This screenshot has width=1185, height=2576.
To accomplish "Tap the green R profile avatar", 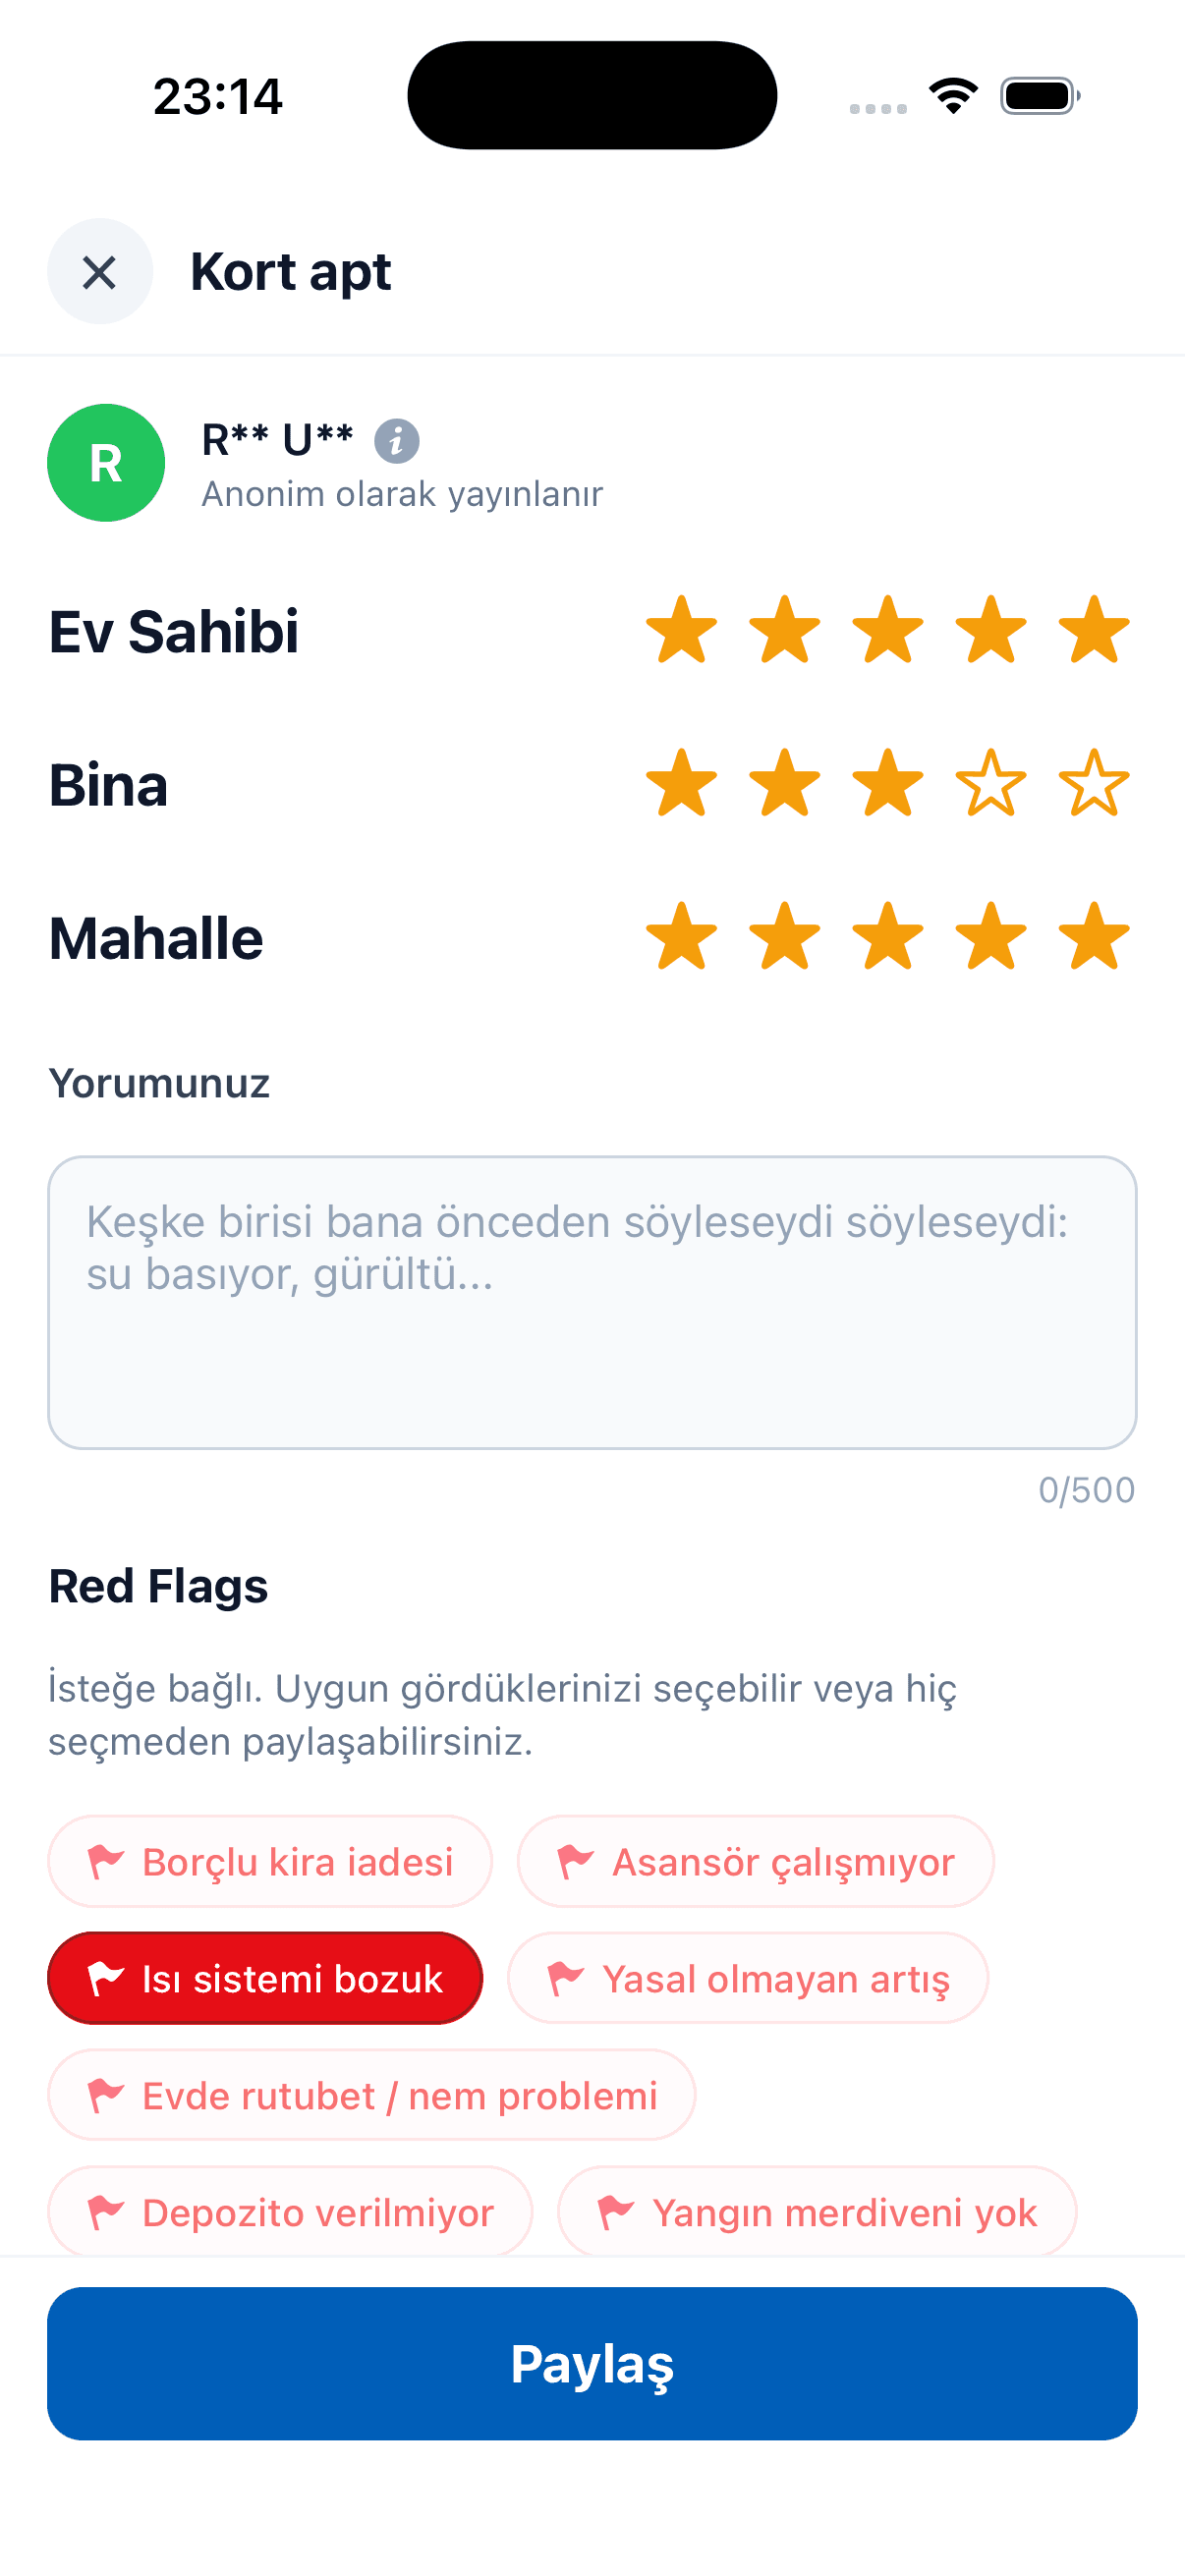I will [x=106, y=463].
